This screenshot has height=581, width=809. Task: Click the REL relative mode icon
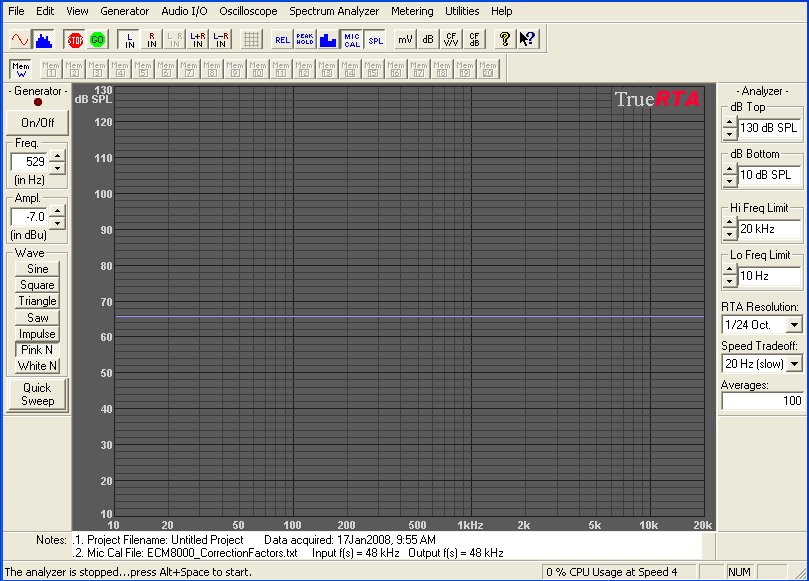[x=282, y=39]
